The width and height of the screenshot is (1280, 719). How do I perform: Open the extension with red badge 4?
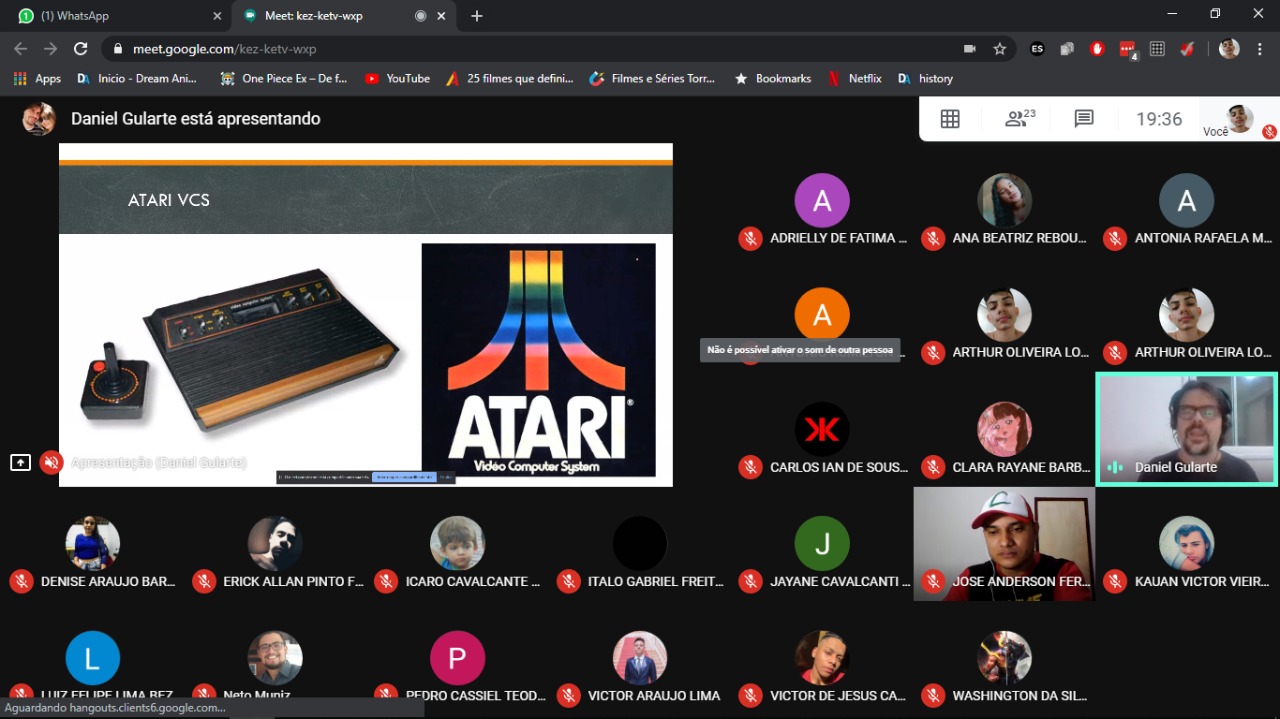point(1127,48)
